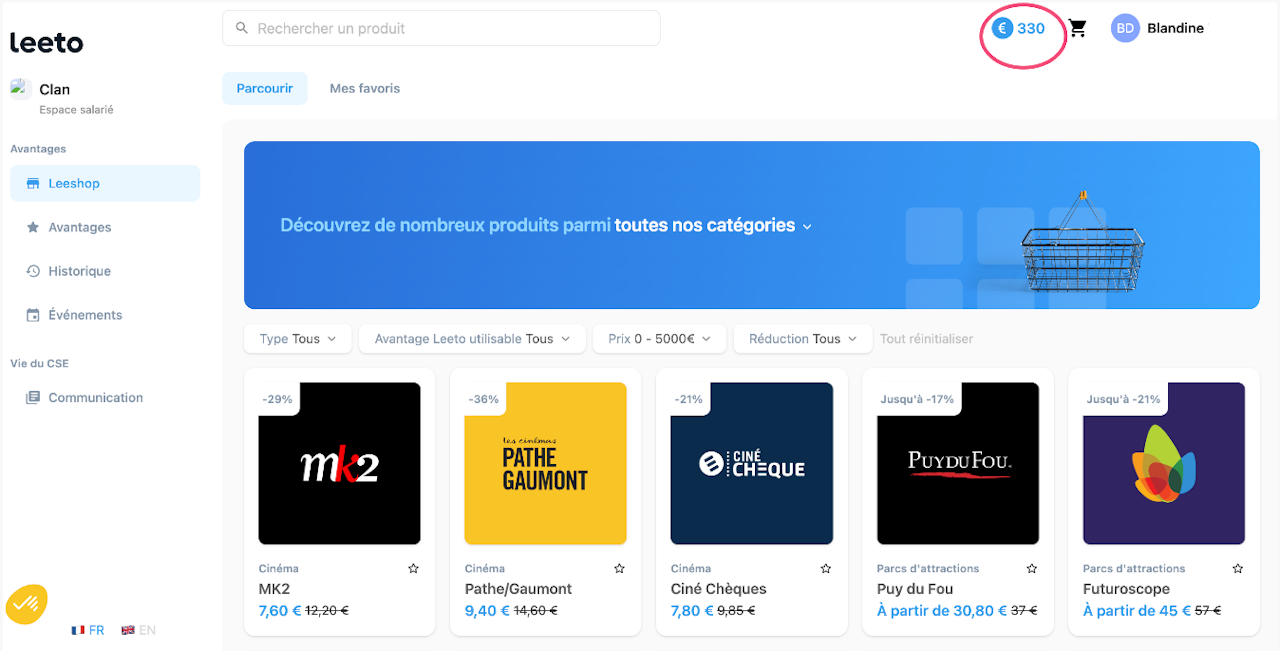Click the Historique clock icon
1280x651 pixels.
point(33,271)
